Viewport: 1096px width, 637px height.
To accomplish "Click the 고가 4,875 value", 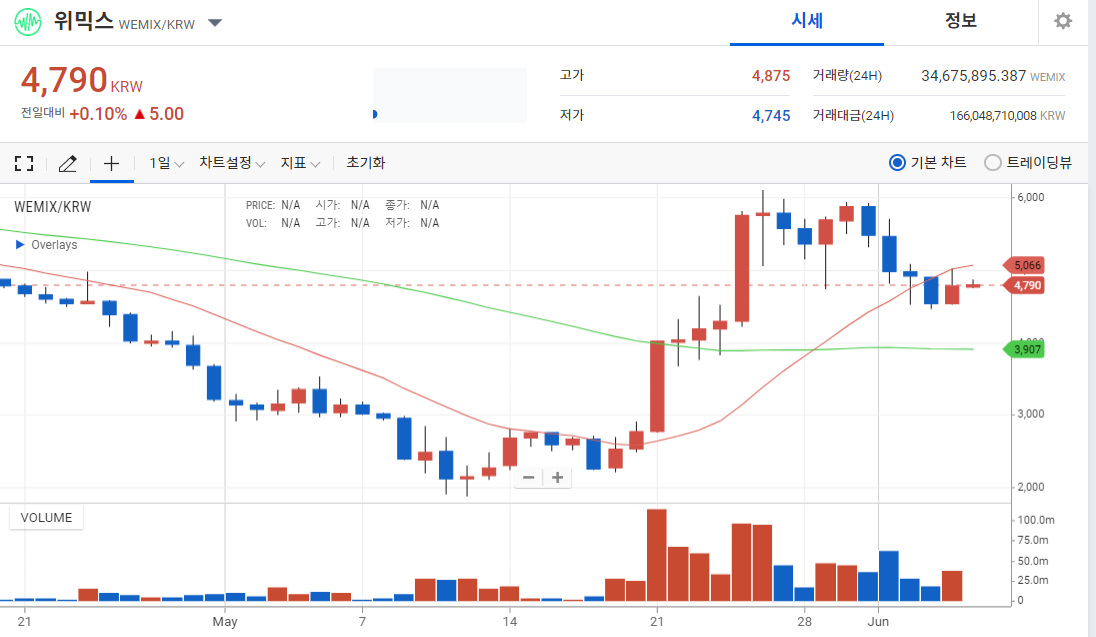I will (x=771, y=76).
